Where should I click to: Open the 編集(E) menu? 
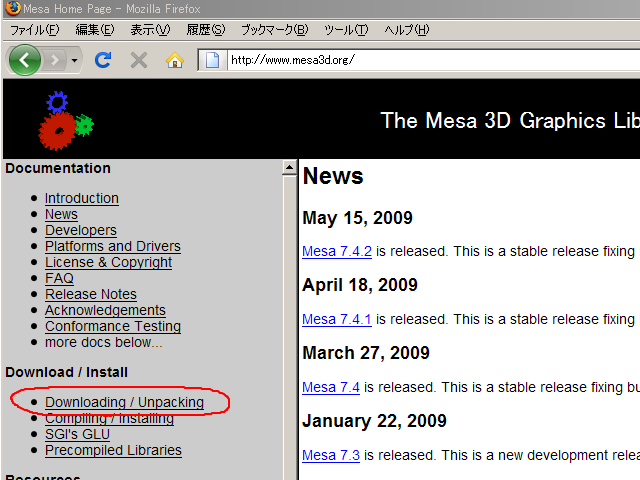[95, 30]
